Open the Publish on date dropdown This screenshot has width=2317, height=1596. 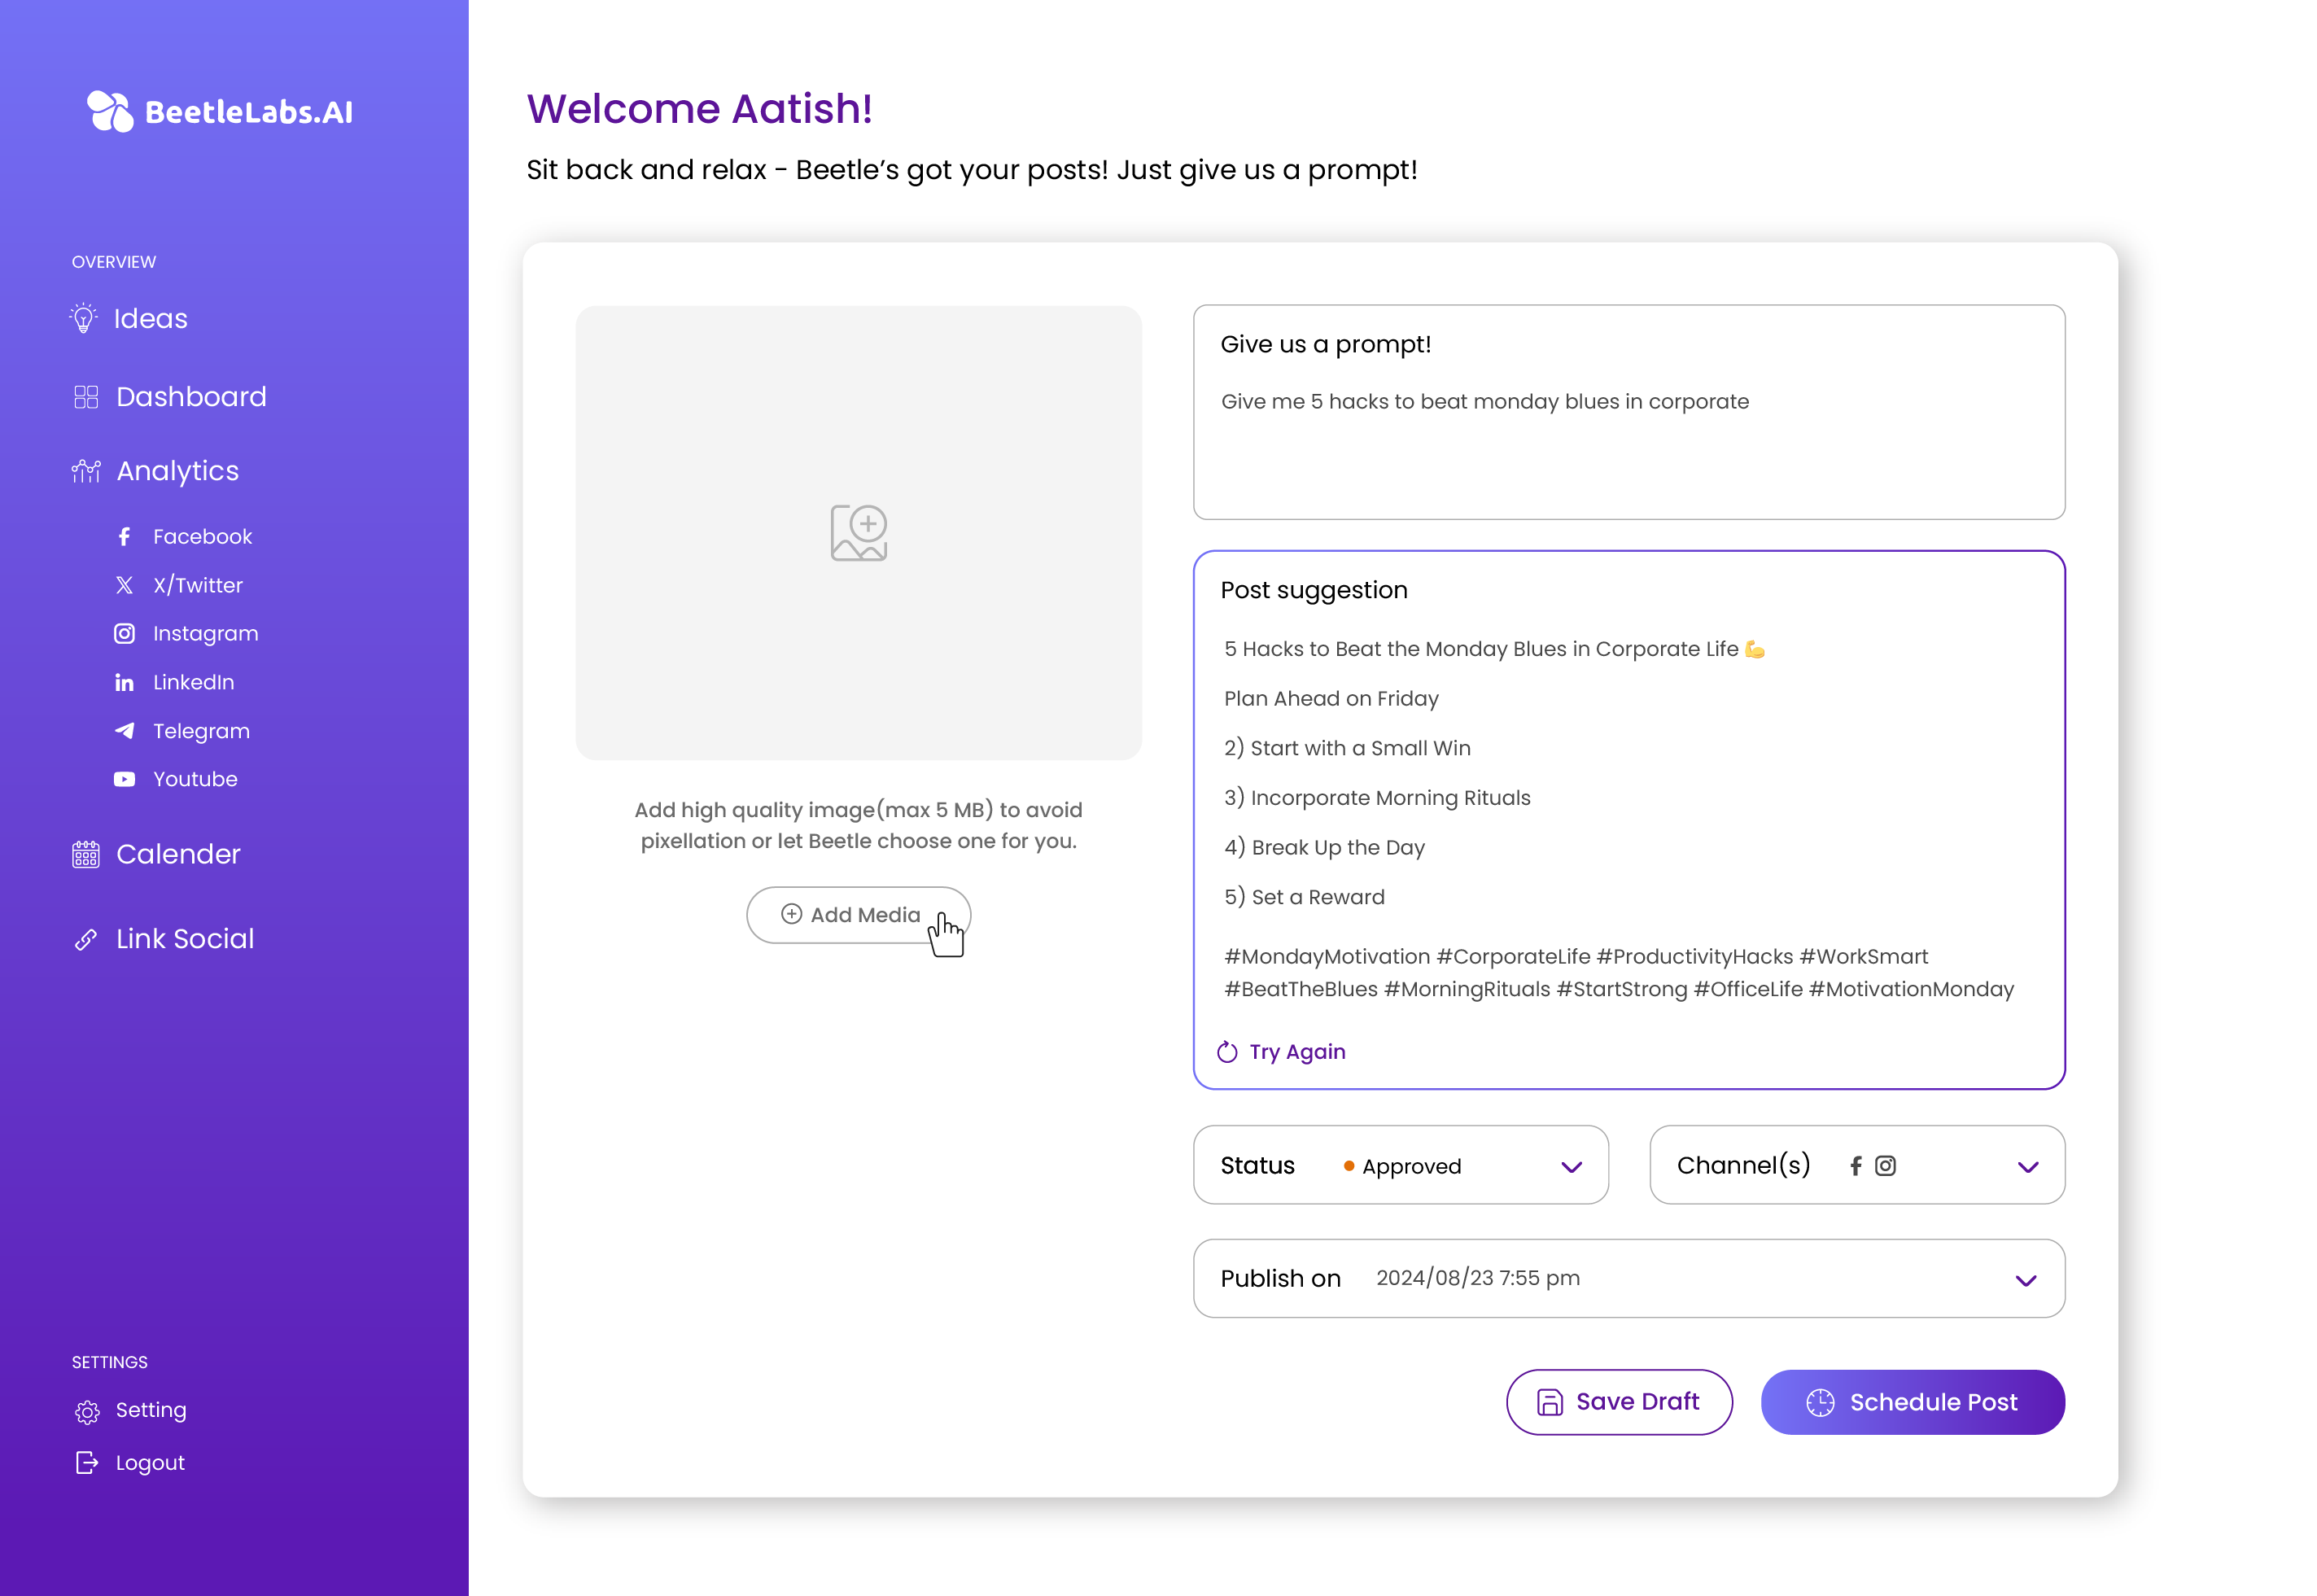(x=2025, y=1280)
